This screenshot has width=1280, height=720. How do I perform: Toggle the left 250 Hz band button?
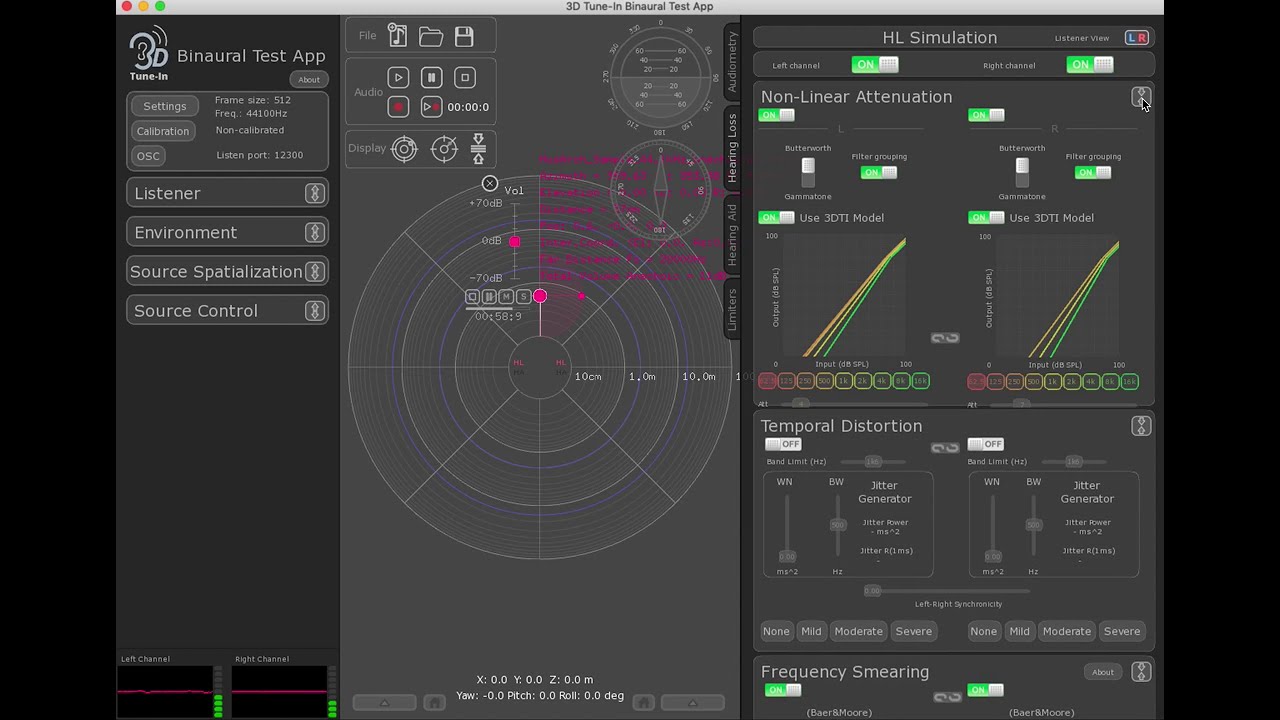click(805, 381)
